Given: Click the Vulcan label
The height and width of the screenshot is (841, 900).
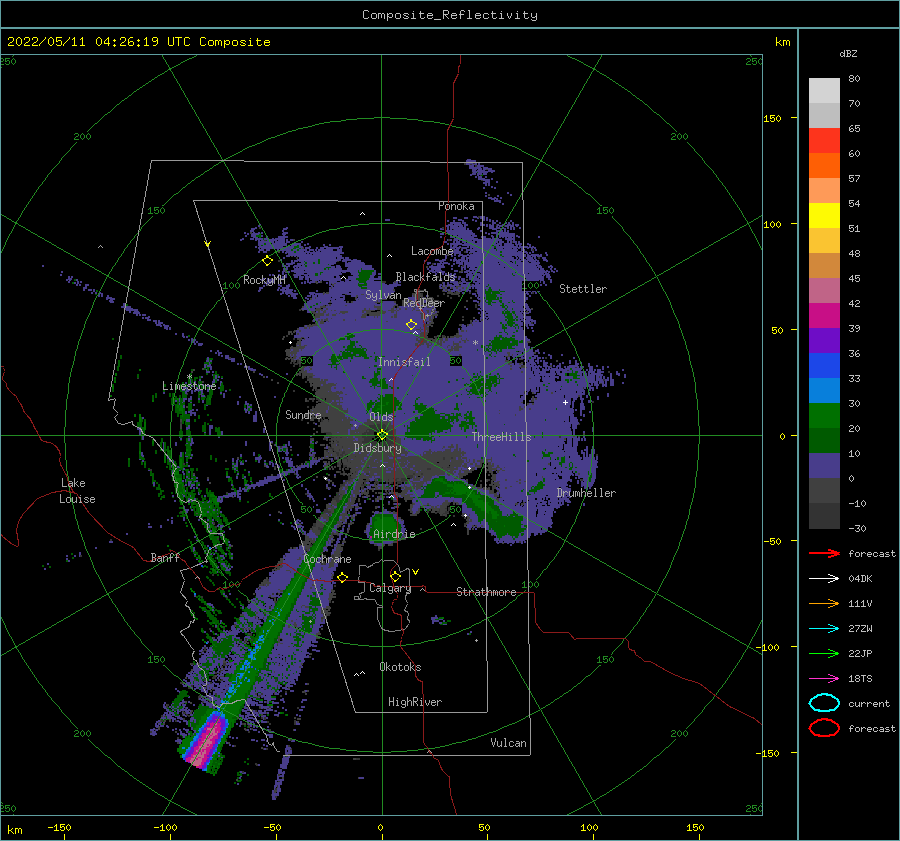Looking at the screenshot, I should tap(508, 743).
